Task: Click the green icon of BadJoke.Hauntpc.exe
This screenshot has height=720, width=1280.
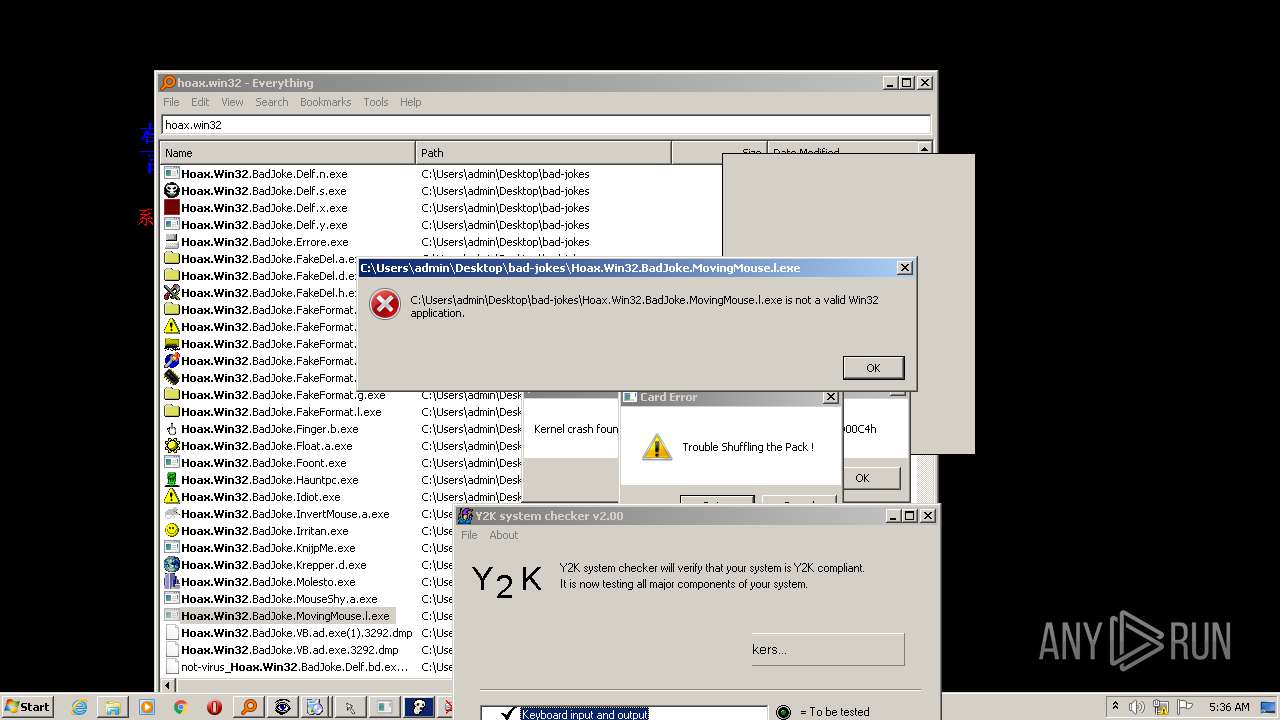Action: point(171,480)
